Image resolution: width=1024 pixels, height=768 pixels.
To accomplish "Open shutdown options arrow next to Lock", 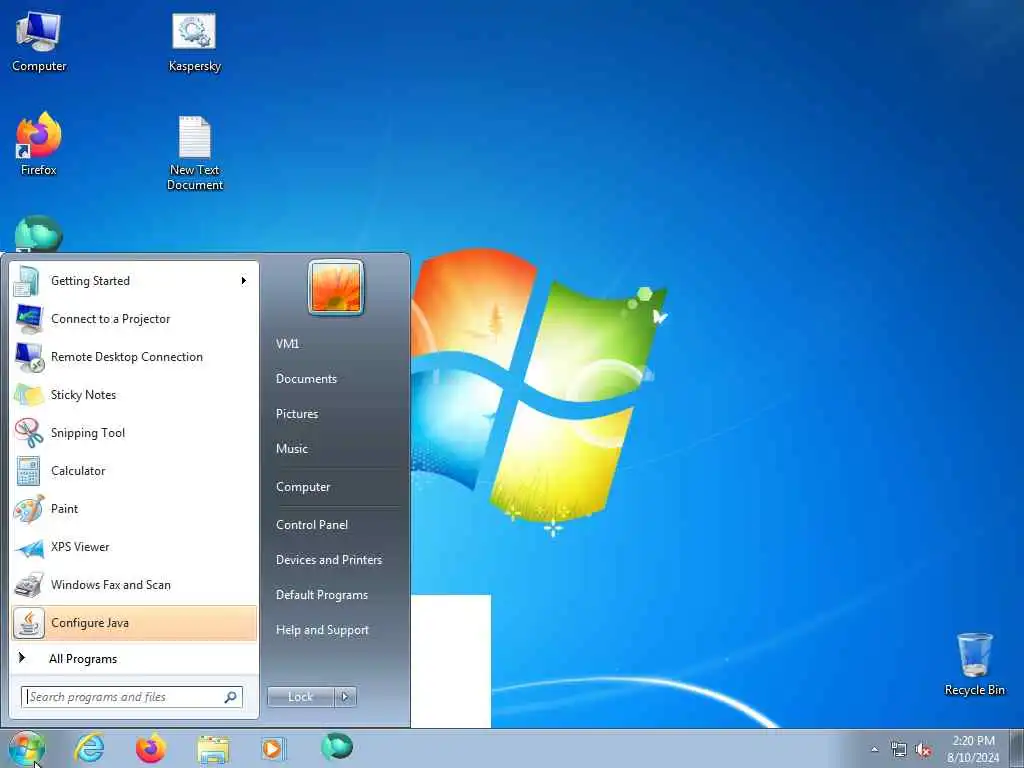I will (x=345, y=697).
